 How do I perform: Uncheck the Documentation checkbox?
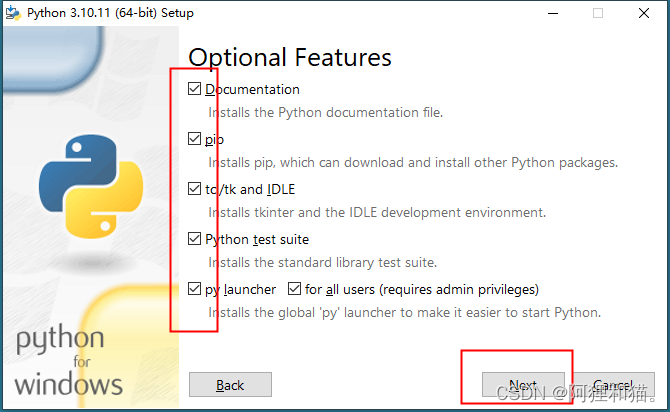pos(194,89)
